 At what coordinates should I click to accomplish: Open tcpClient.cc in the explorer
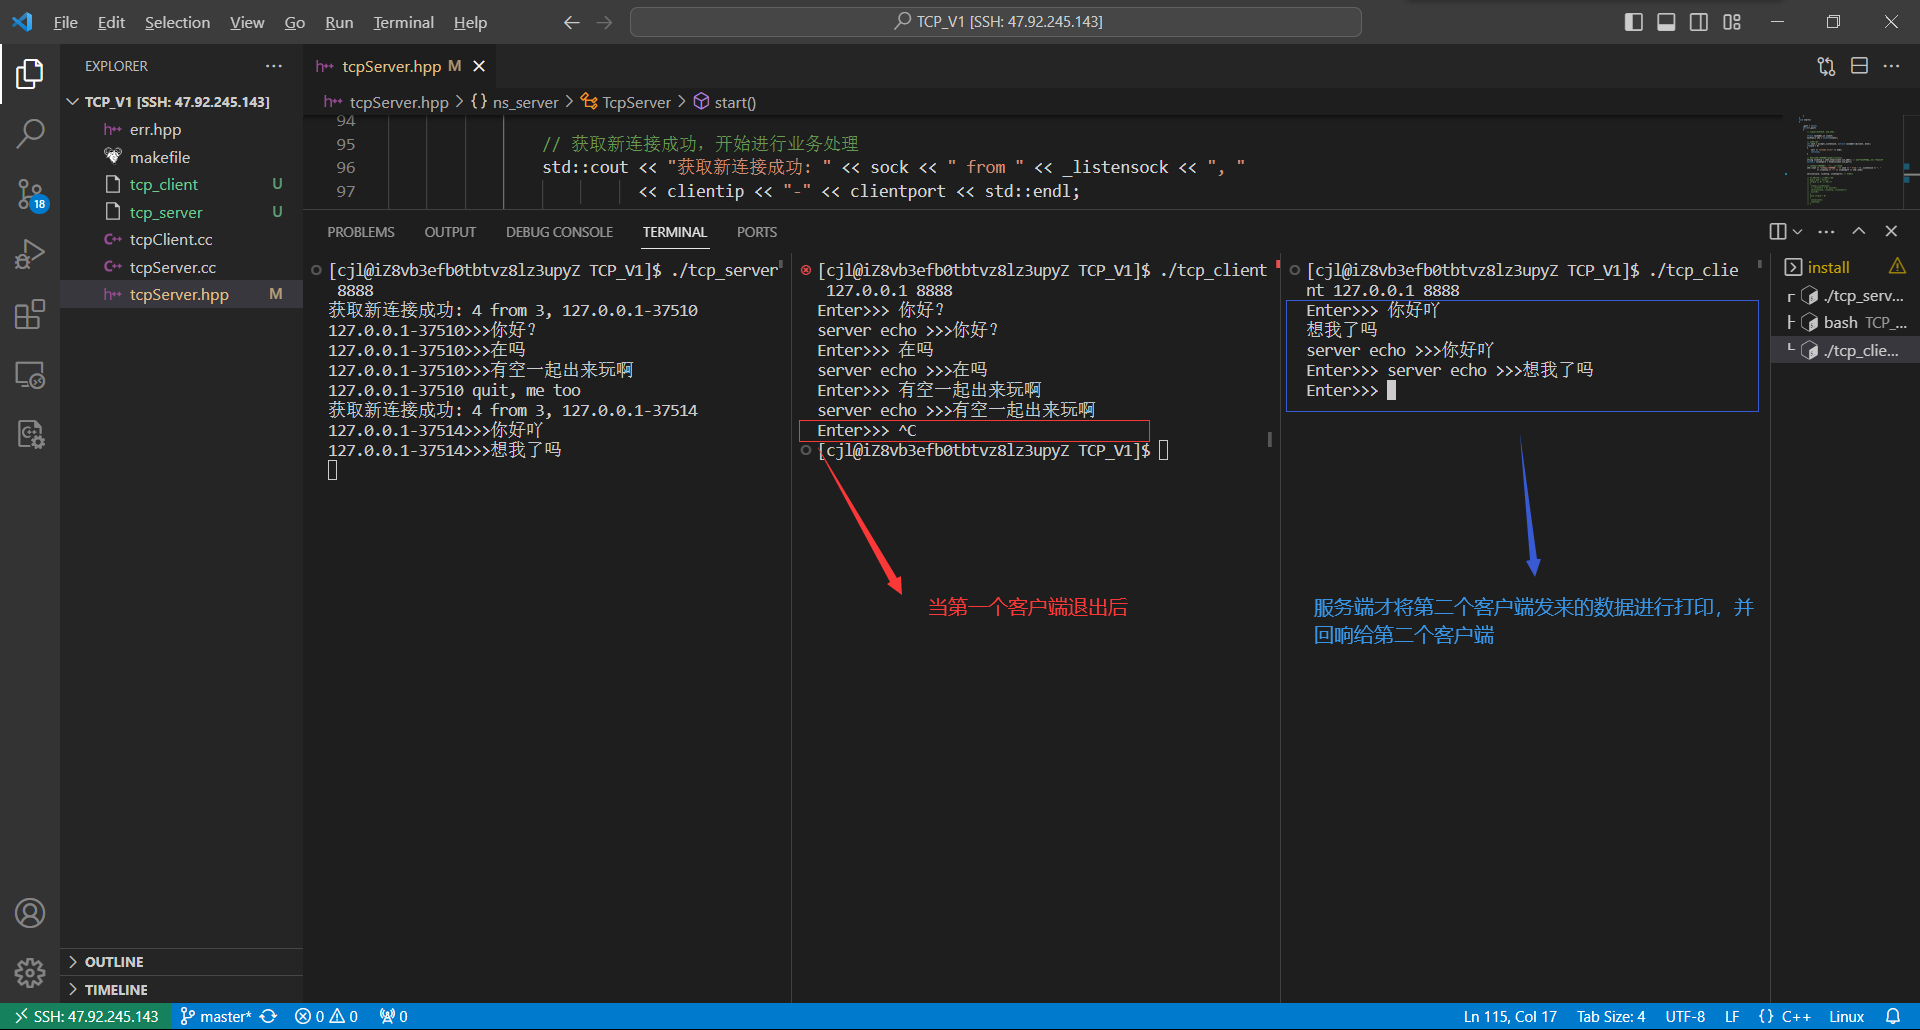pos(181,240)
